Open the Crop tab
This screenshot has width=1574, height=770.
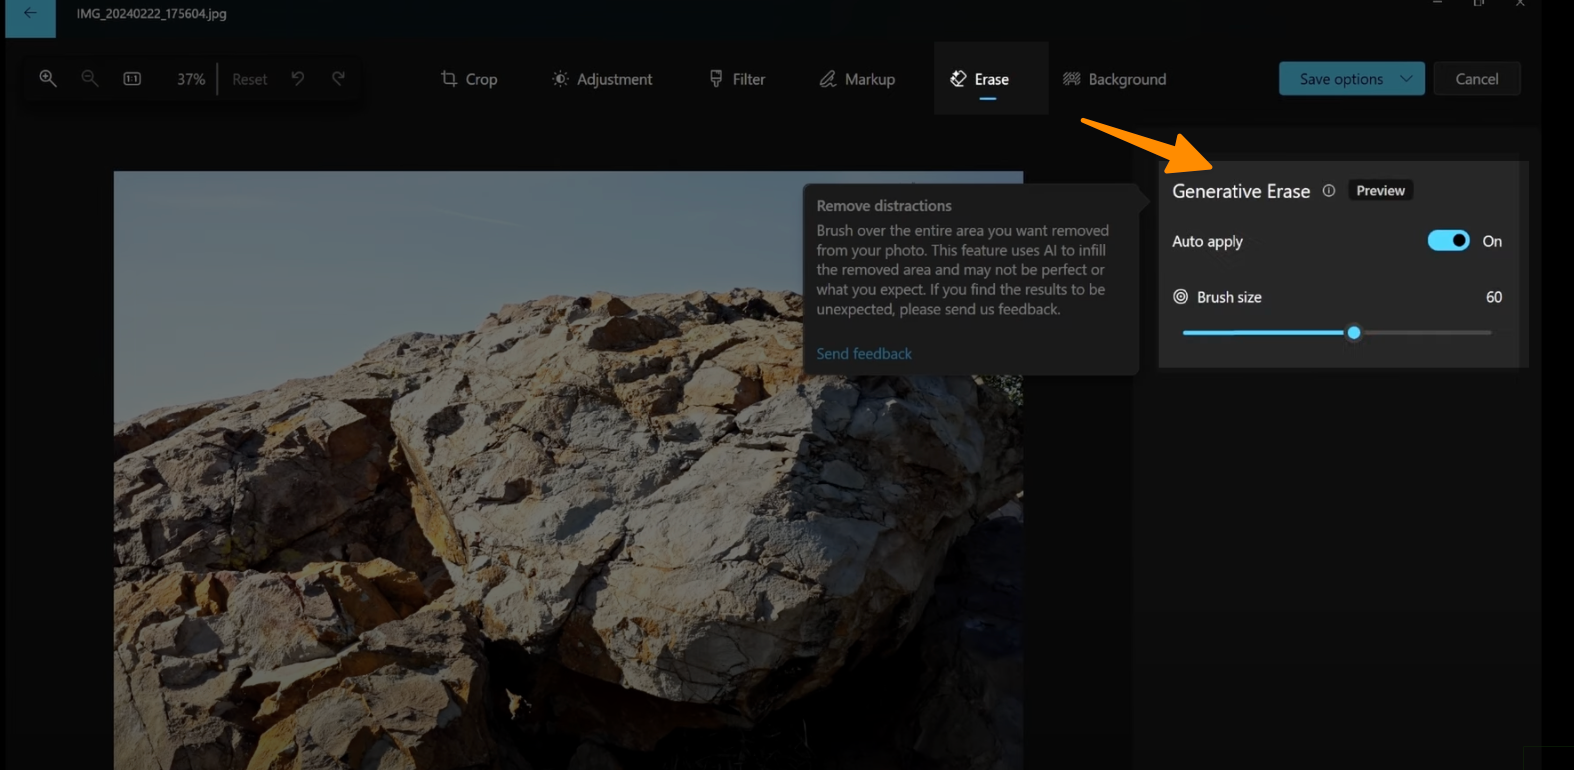[469, 79]
